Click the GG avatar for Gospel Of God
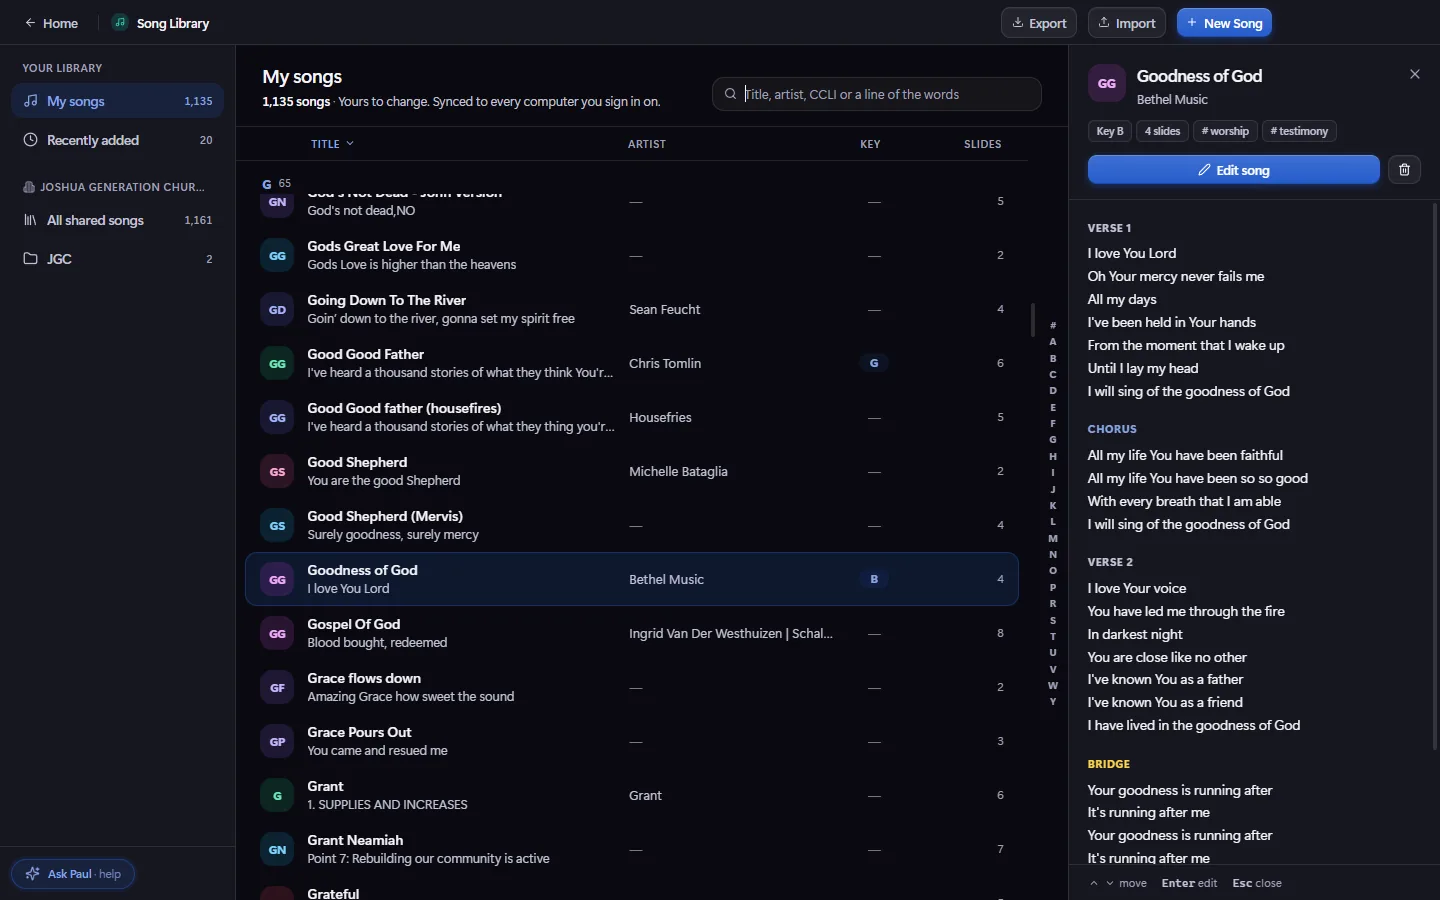Image resolution: width=1440 pixels, height=900 pixels. [x=277, y=633]
